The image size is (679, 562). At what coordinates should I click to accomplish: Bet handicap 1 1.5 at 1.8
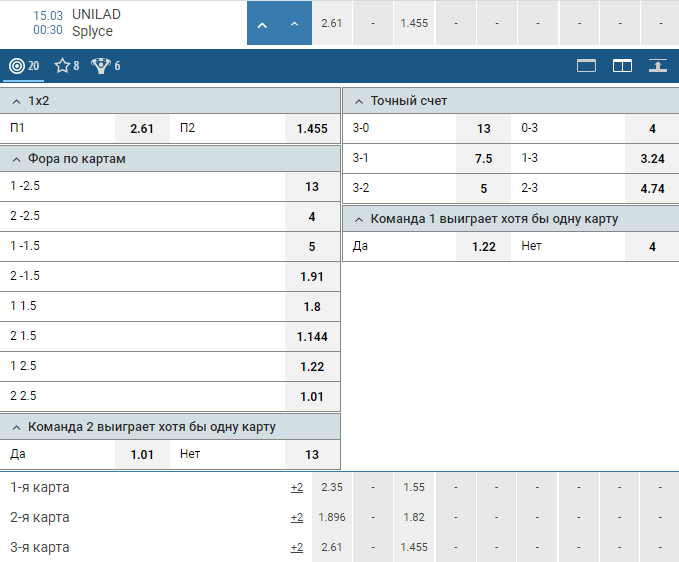312,307
